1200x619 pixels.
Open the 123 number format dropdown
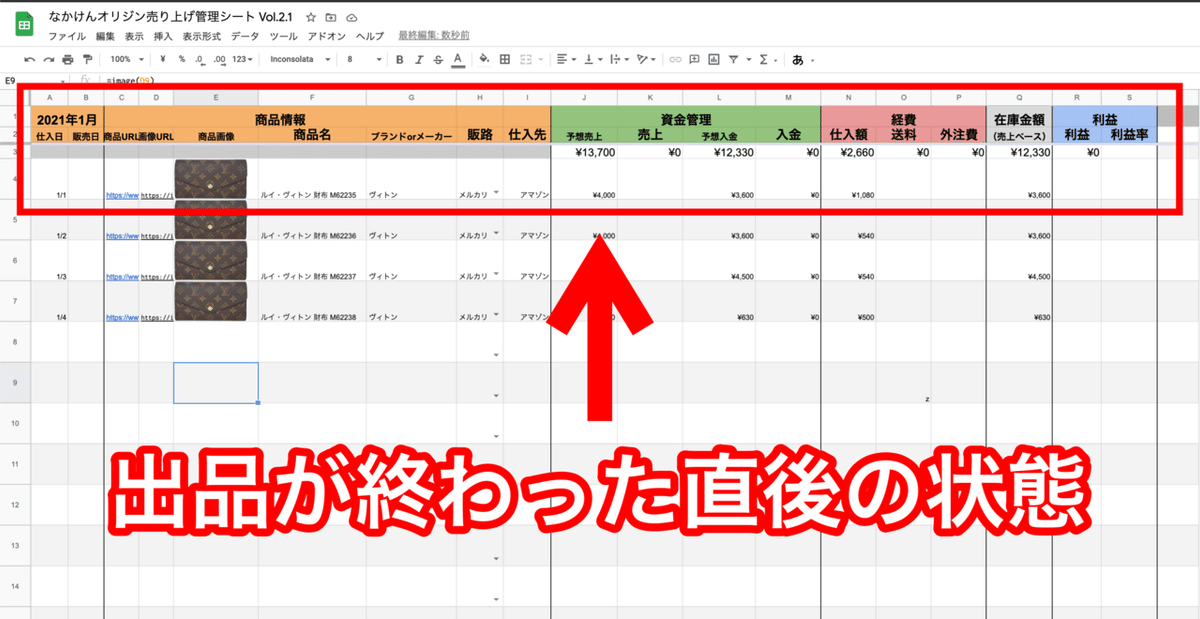click(x=241, y=60)
